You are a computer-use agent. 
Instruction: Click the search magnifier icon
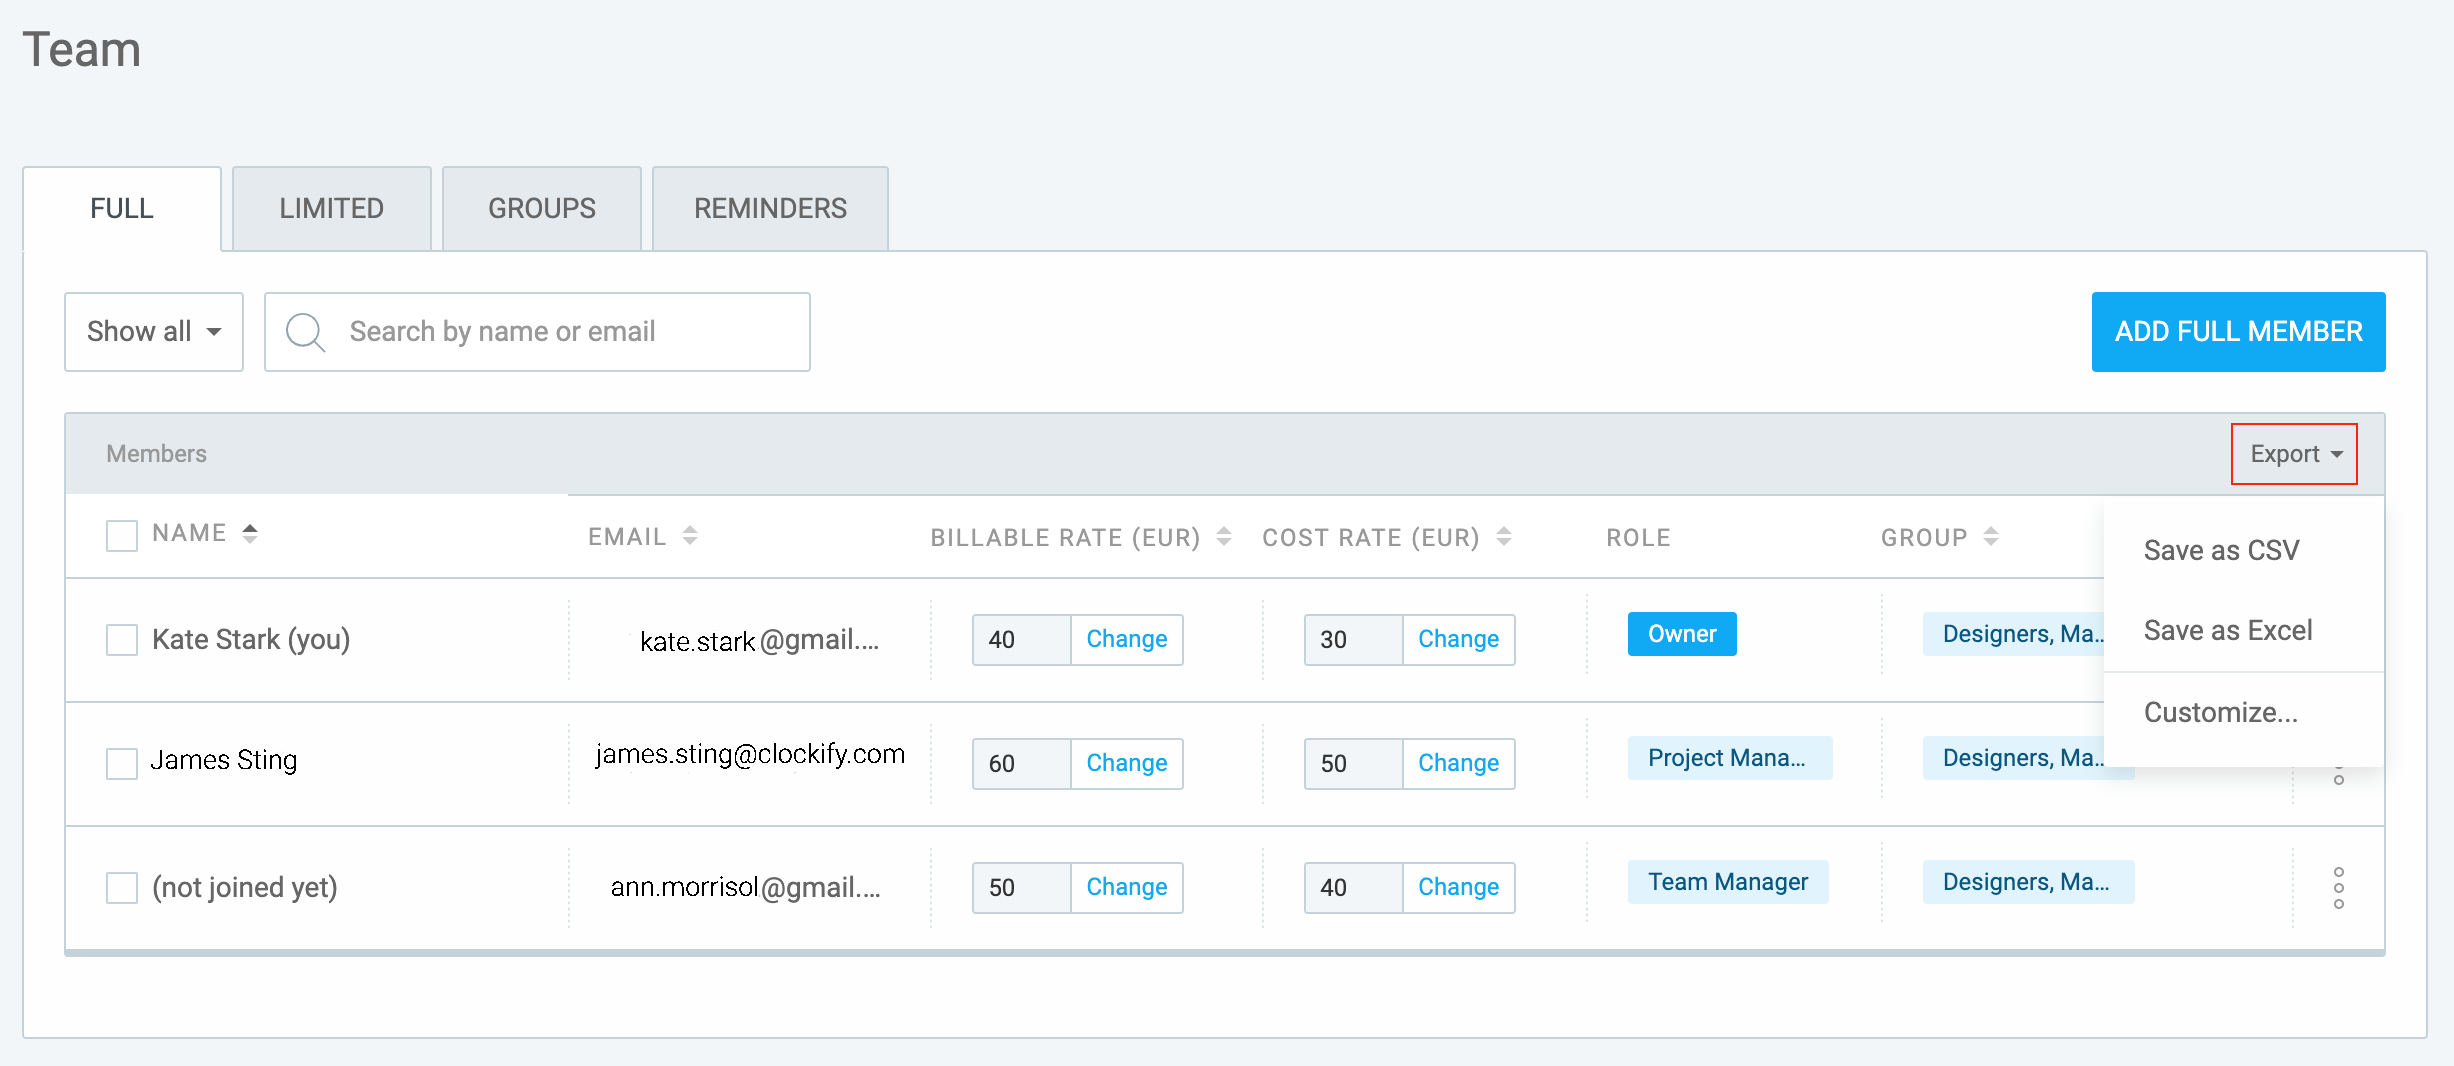[x=305, y=331]
